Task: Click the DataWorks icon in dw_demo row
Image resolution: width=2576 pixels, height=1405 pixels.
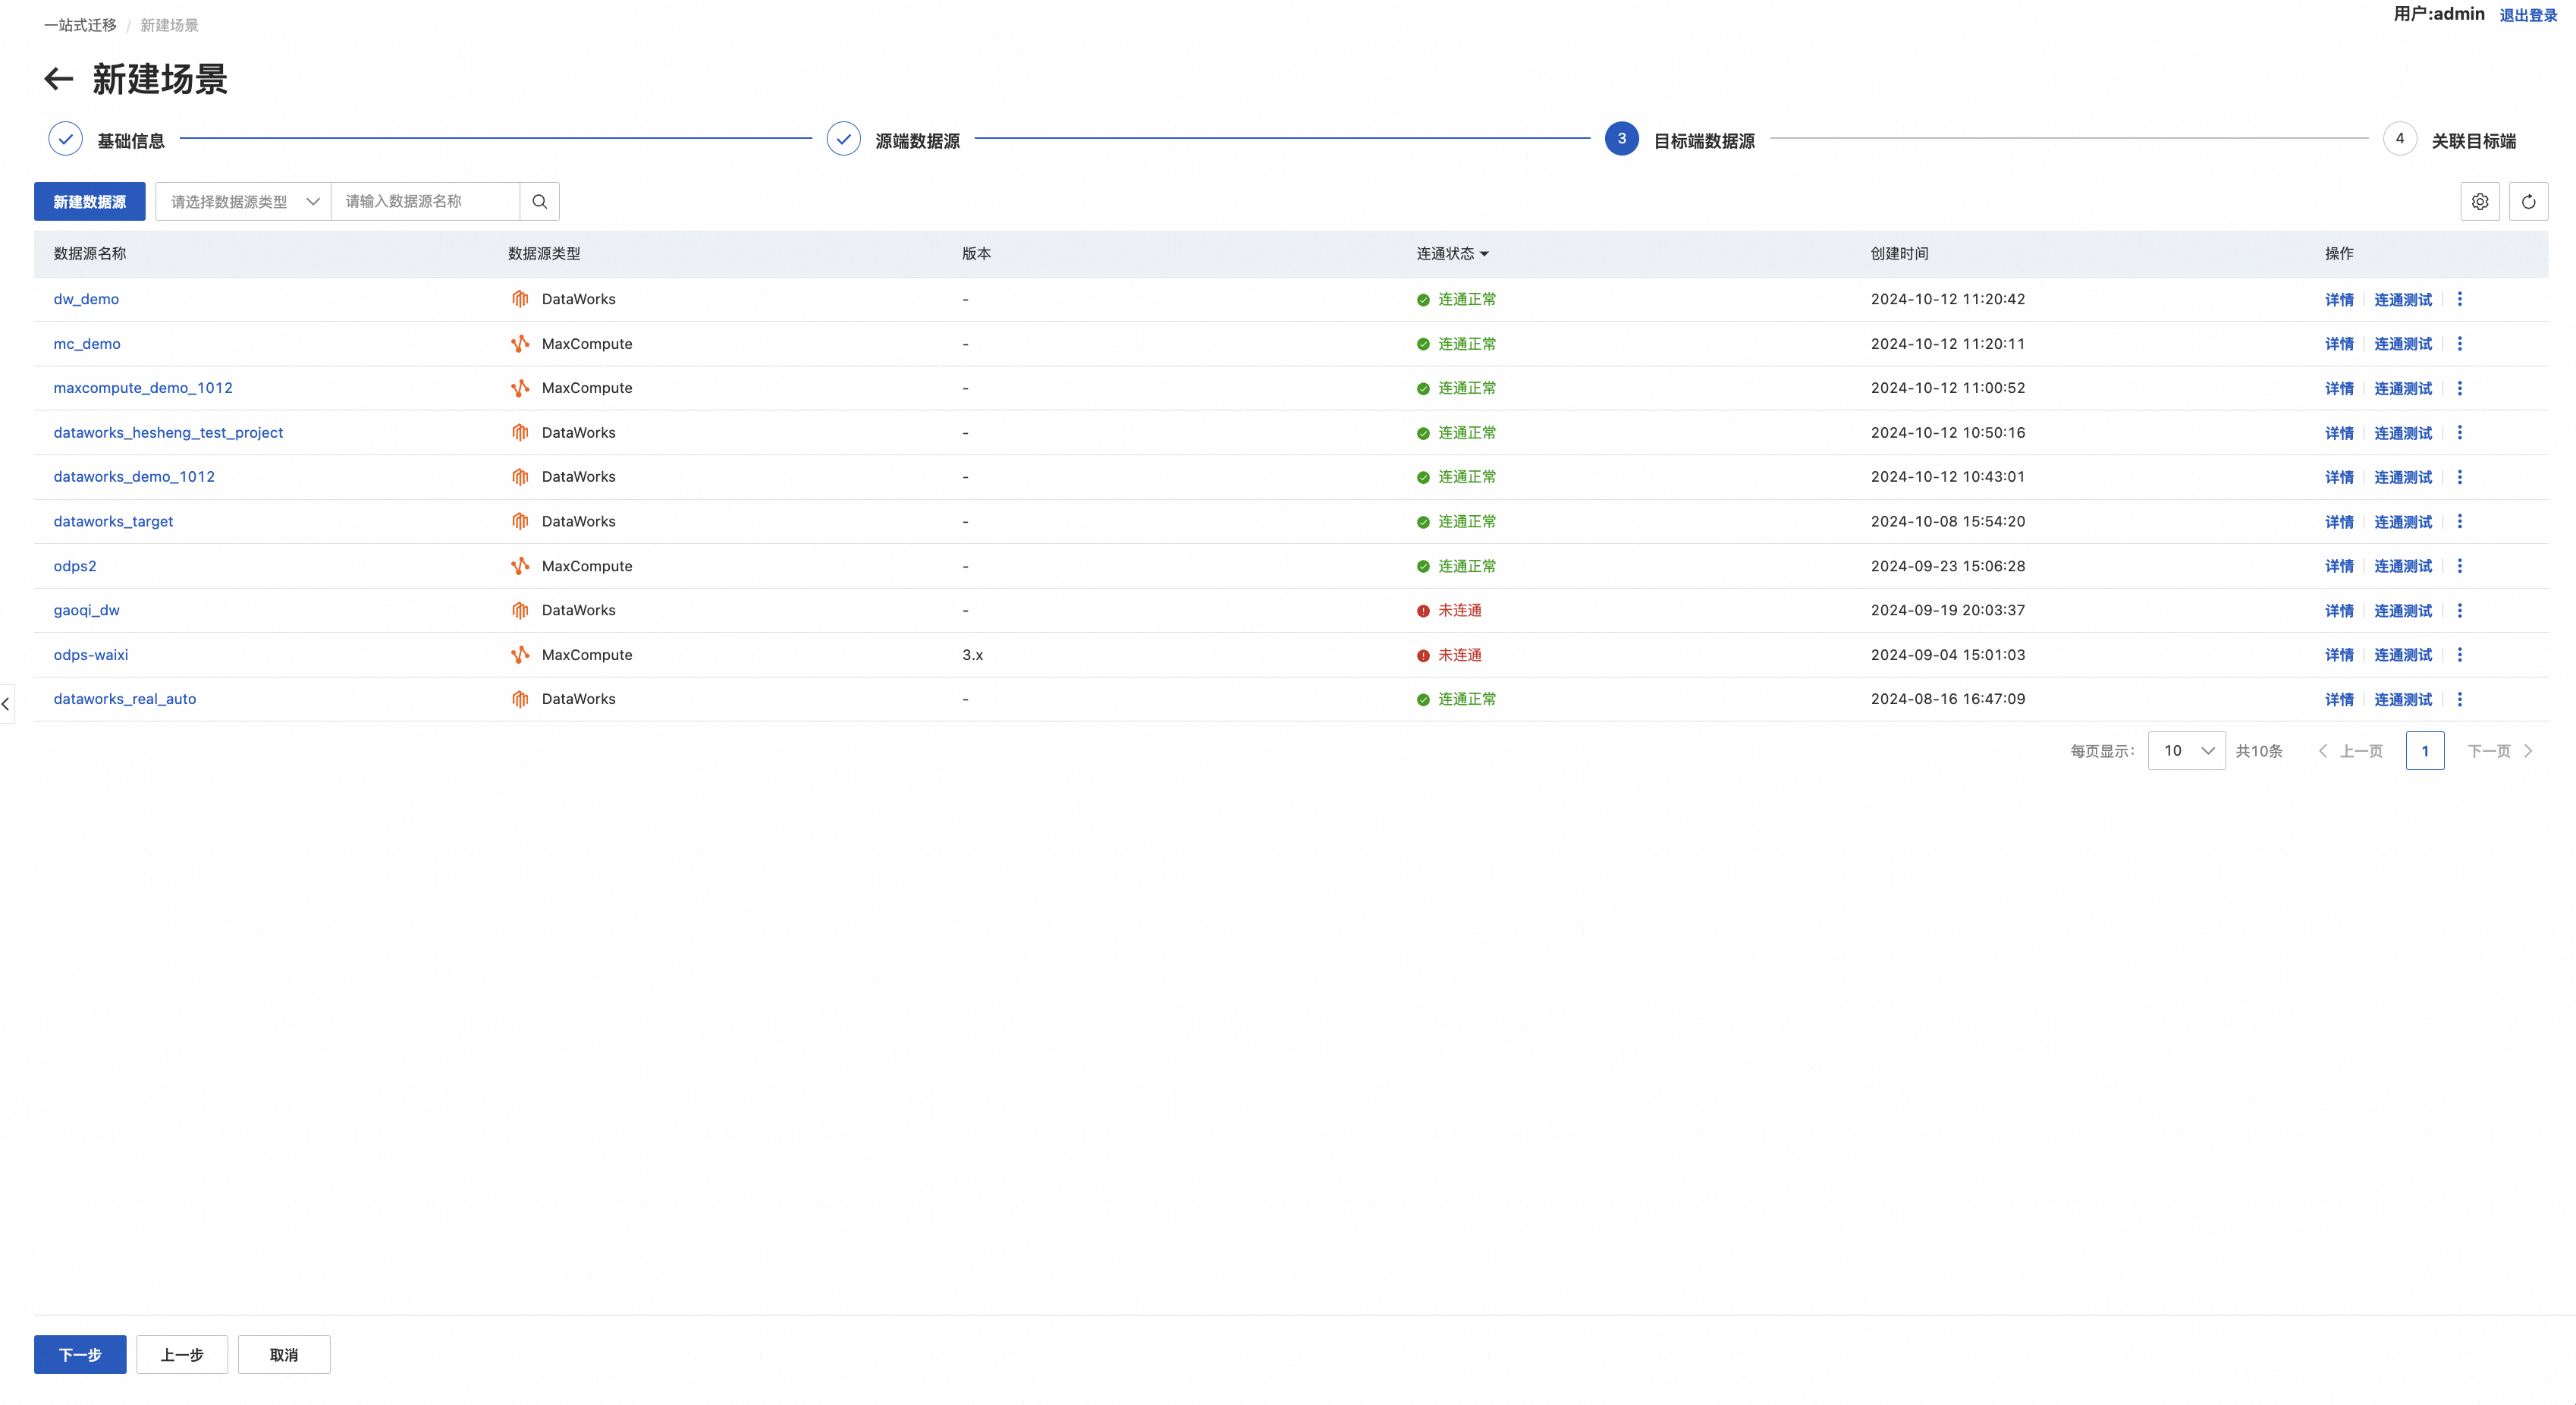Action: click(520, 299)
